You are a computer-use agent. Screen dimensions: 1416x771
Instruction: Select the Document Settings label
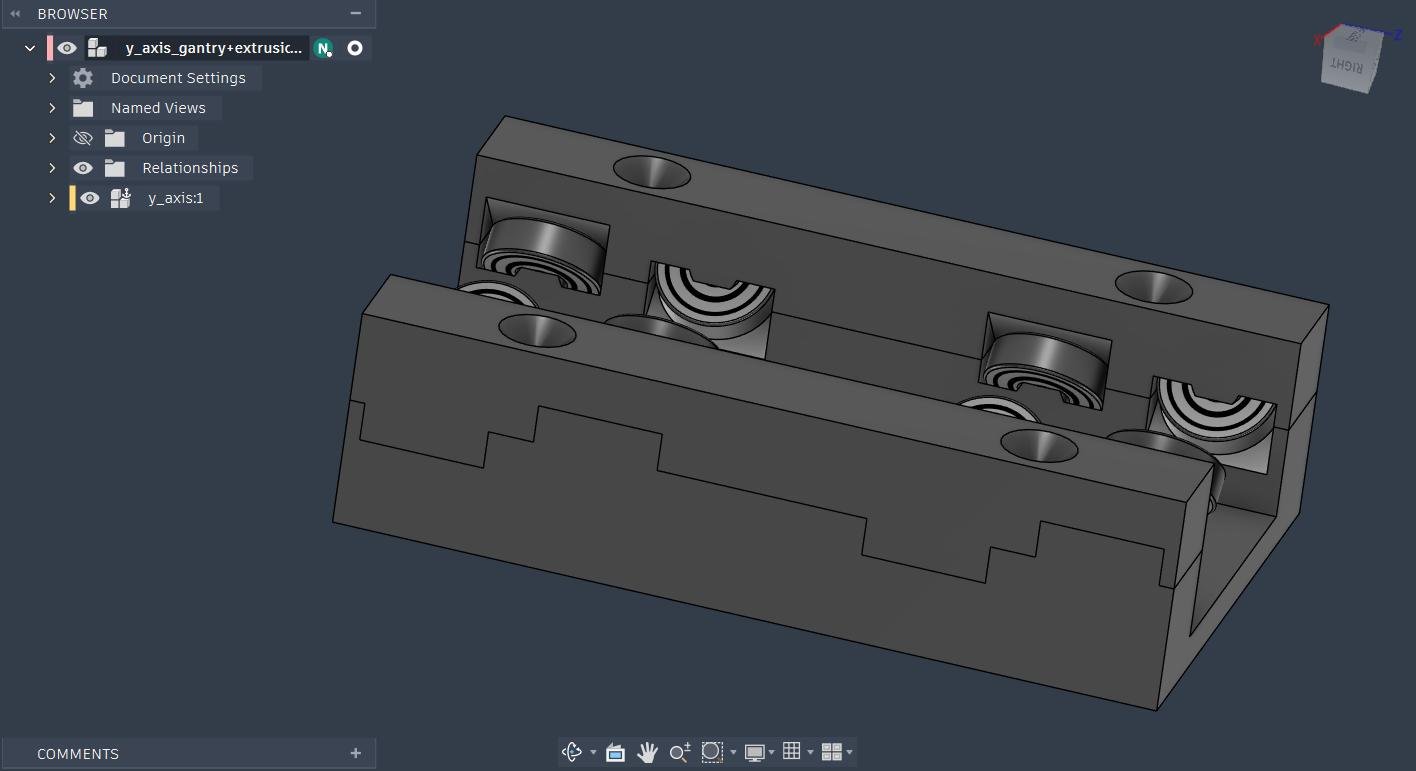coord(178,78)
